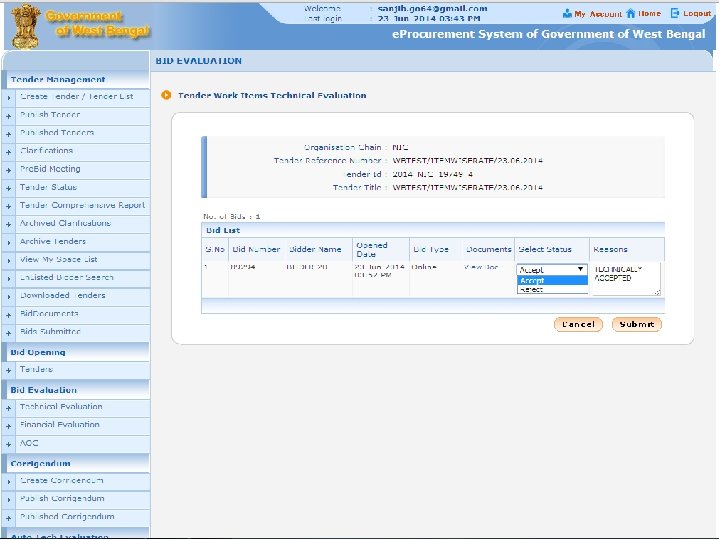
Task: Open Published Tenders menu item
Action: (x=57, y=133)
